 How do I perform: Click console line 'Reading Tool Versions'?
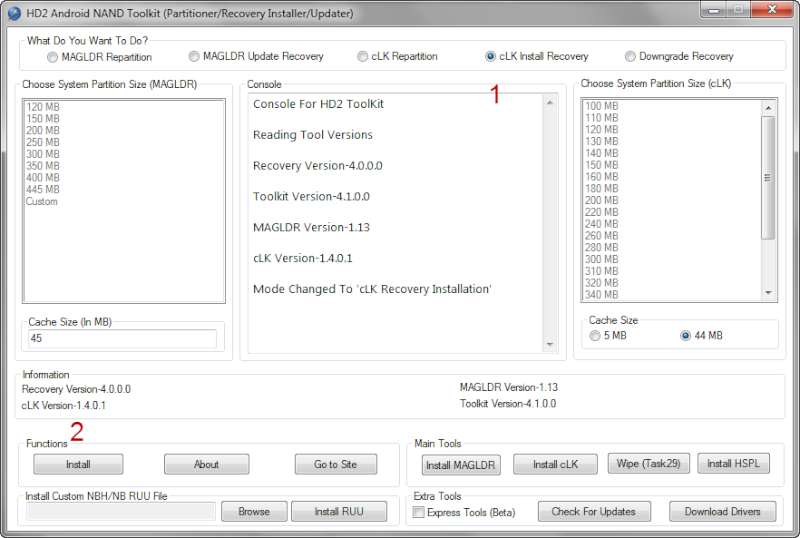point(313,135)
